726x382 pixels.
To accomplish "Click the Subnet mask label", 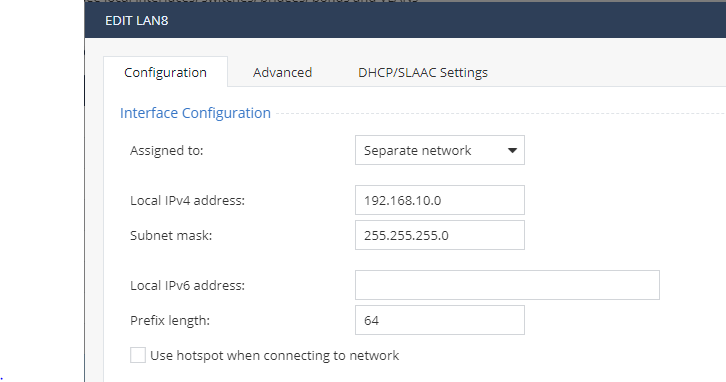I will click(x=171, y=235).
